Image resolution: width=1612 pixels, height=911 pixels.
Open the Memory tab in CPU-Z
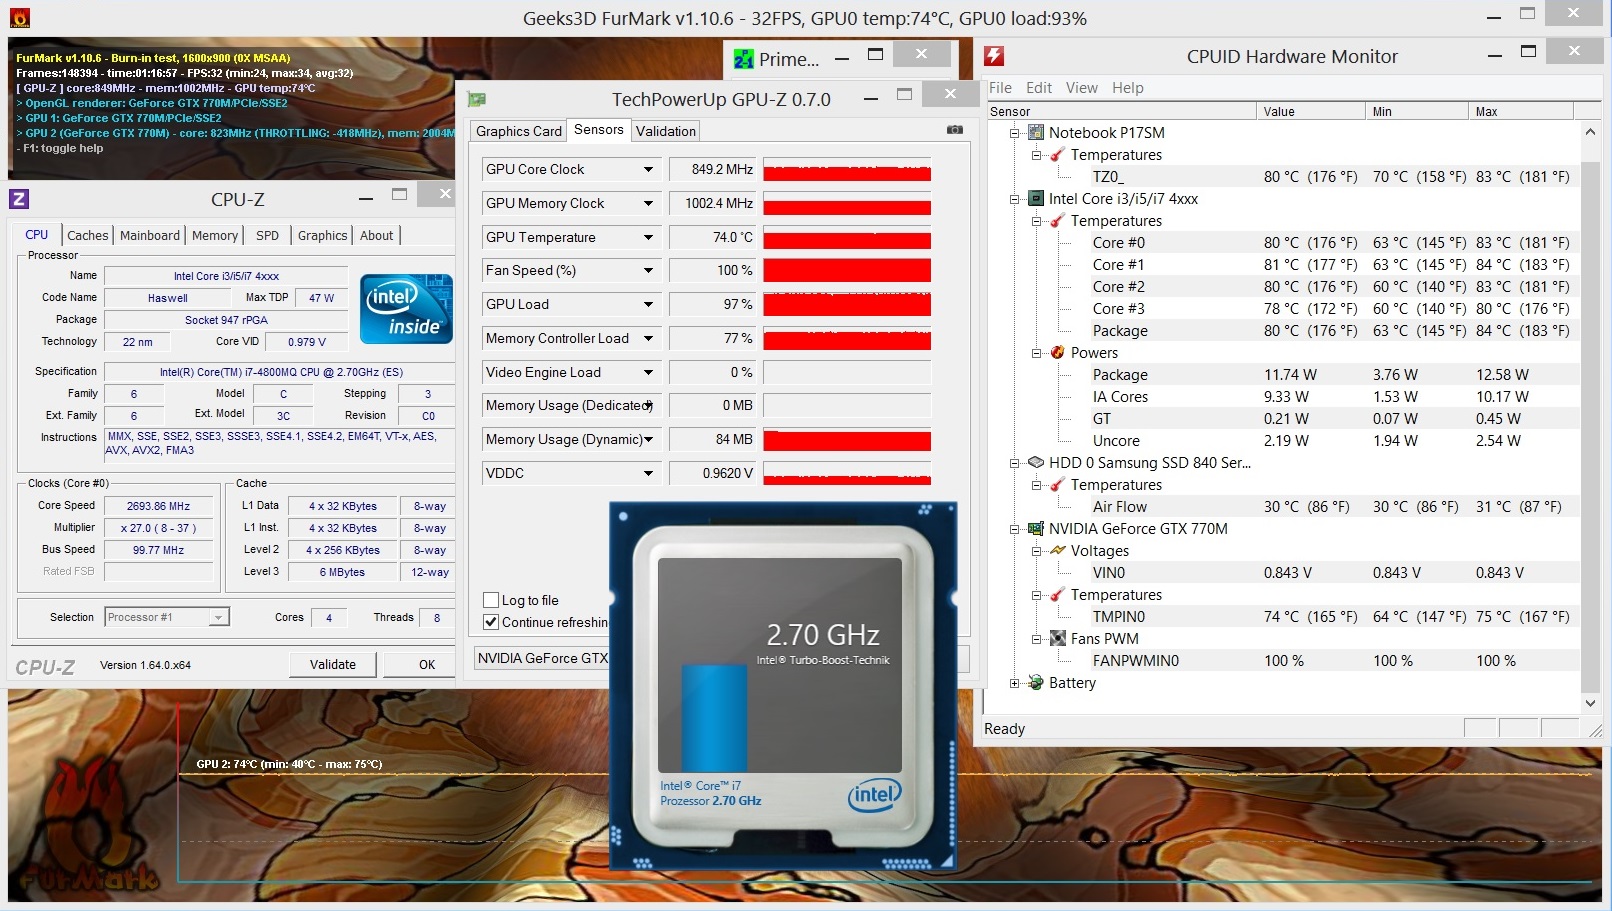pyautogui.click(x=215, y=235)
